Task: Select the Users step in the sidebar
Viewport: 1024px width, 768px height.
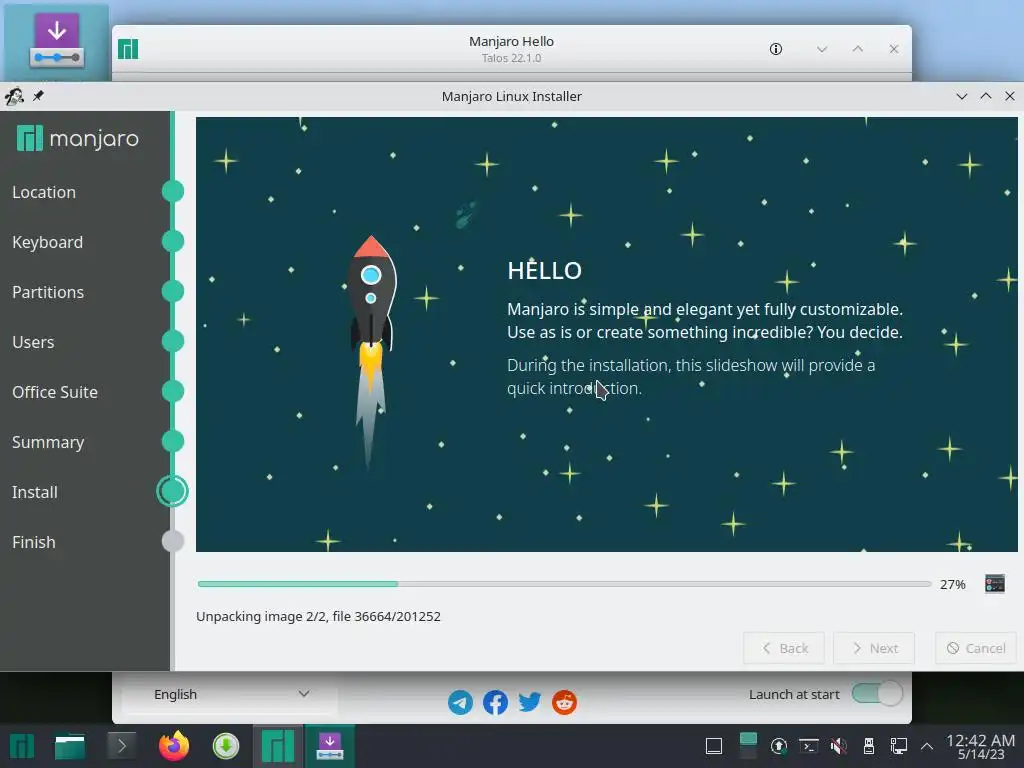Action: pyautogui.click(x=33, y=342)
